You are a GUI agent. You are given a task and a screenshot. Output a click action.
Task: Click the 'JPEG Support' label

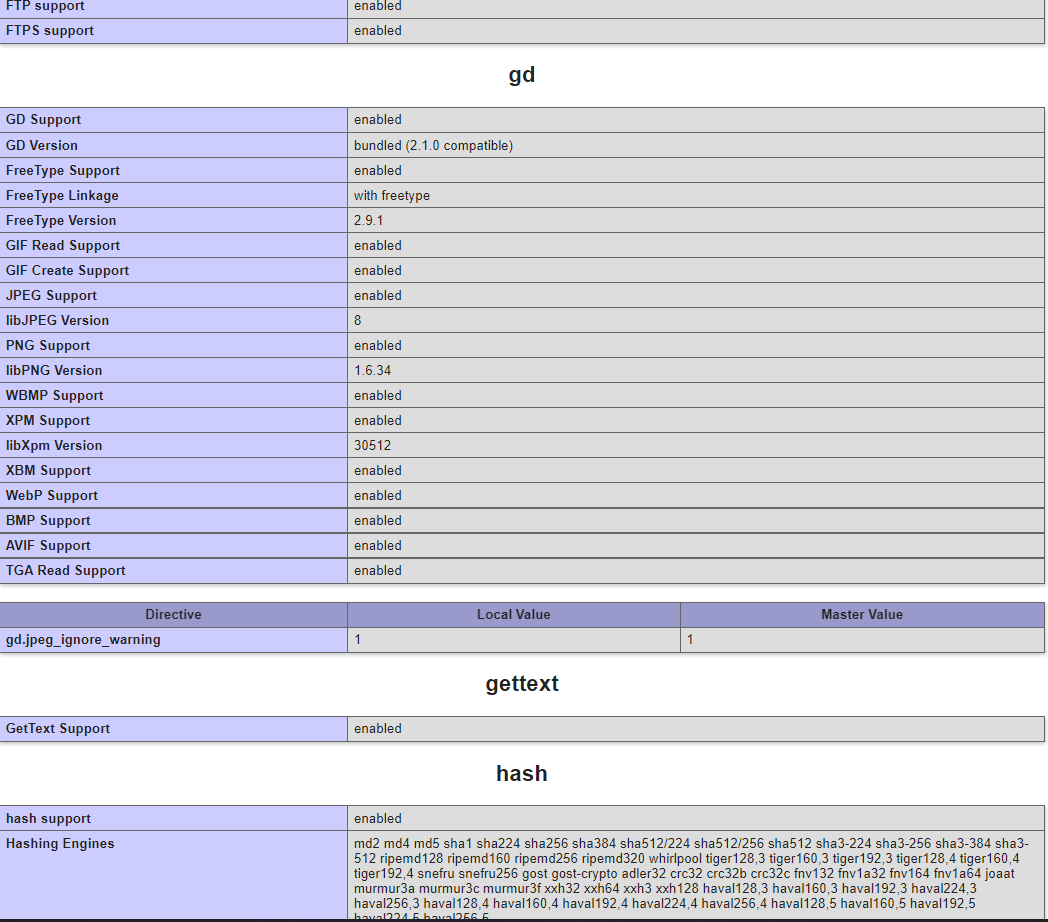click(51, 296)
